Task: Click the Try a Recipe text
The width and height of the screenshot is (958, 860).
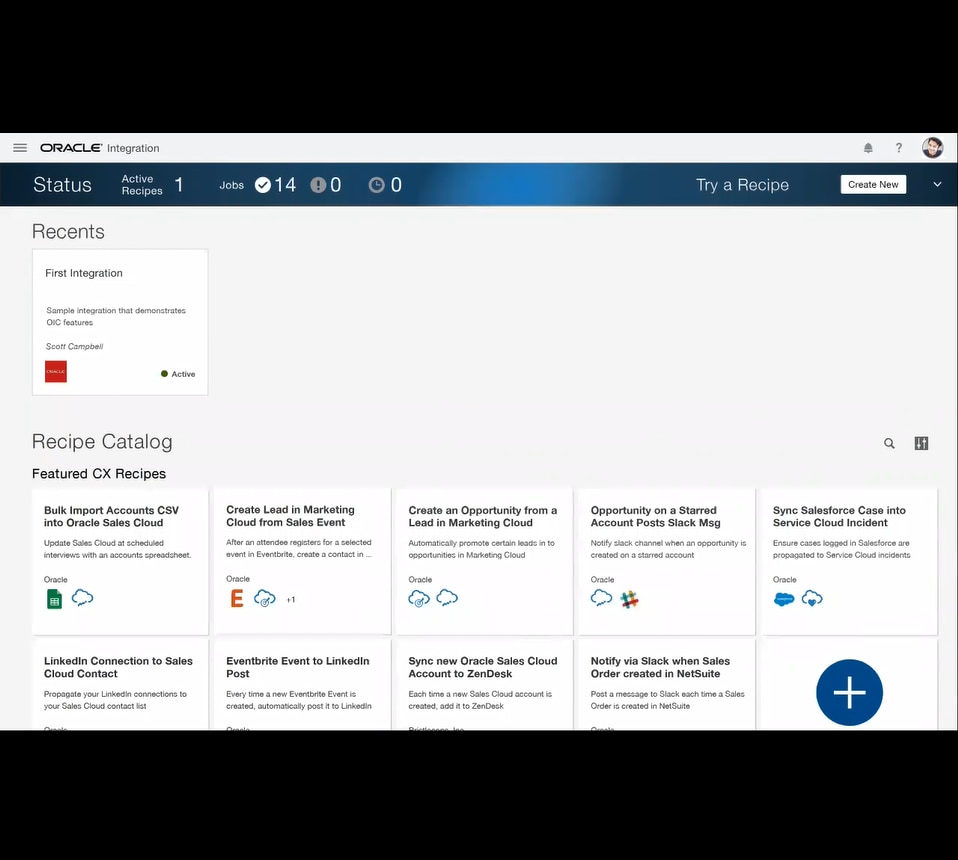Action: [742, 184]
